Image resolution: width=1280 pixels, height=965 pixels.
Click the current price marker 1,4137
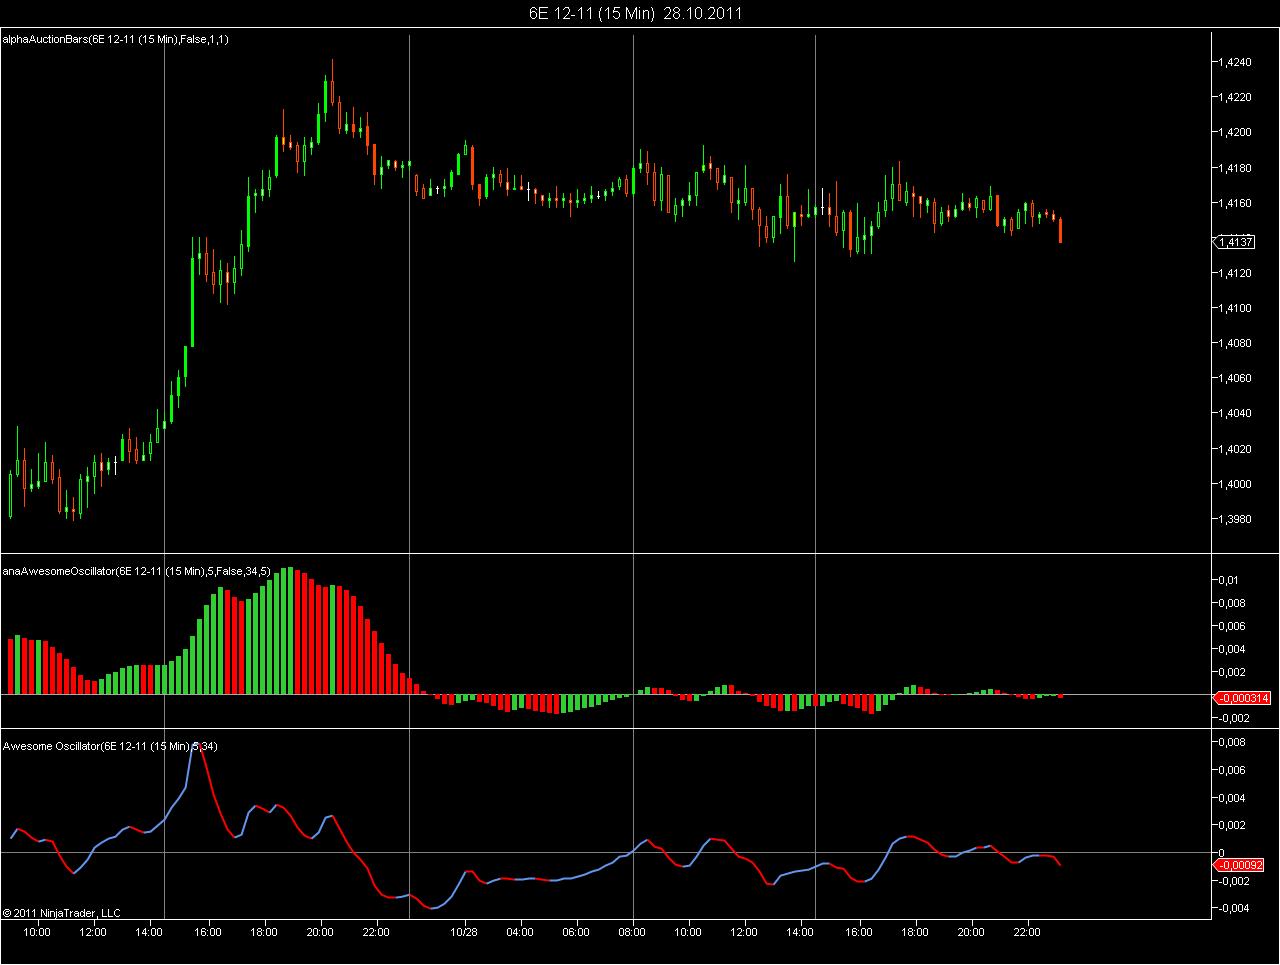click(x=1235, y=241)
